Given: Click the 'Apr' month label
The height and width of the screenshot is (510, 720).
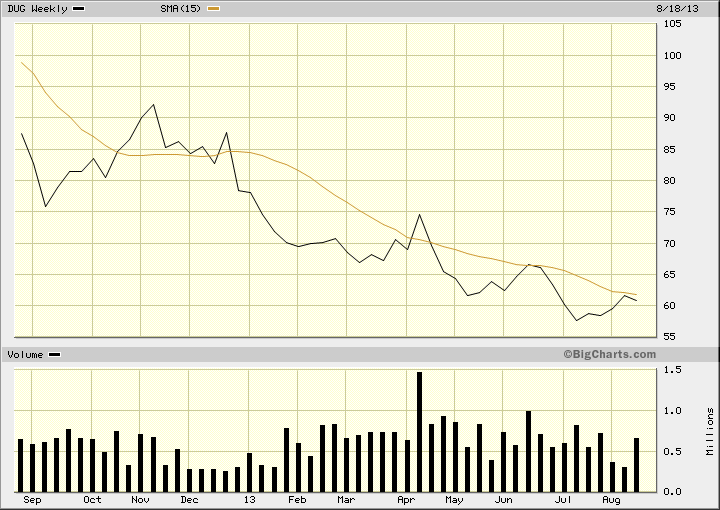Looking at the screenshot, I should click(x=406, y=500).
